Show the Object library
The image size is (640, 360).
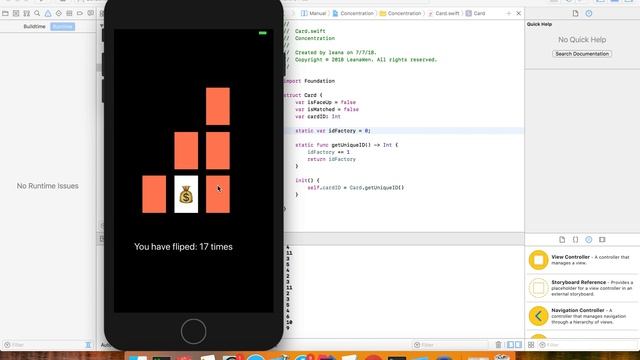click(x=589, y=240)
